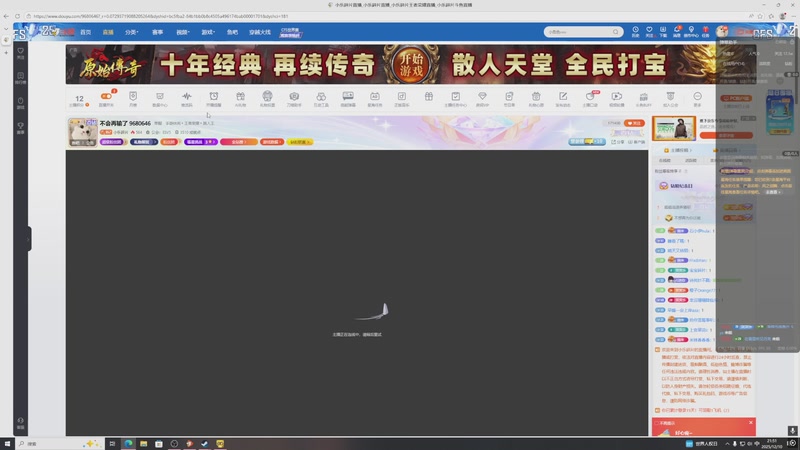Open the checklist task center icon
This screenshot has height=450, width=800.
pyautogui.click(x=456, y=96)
